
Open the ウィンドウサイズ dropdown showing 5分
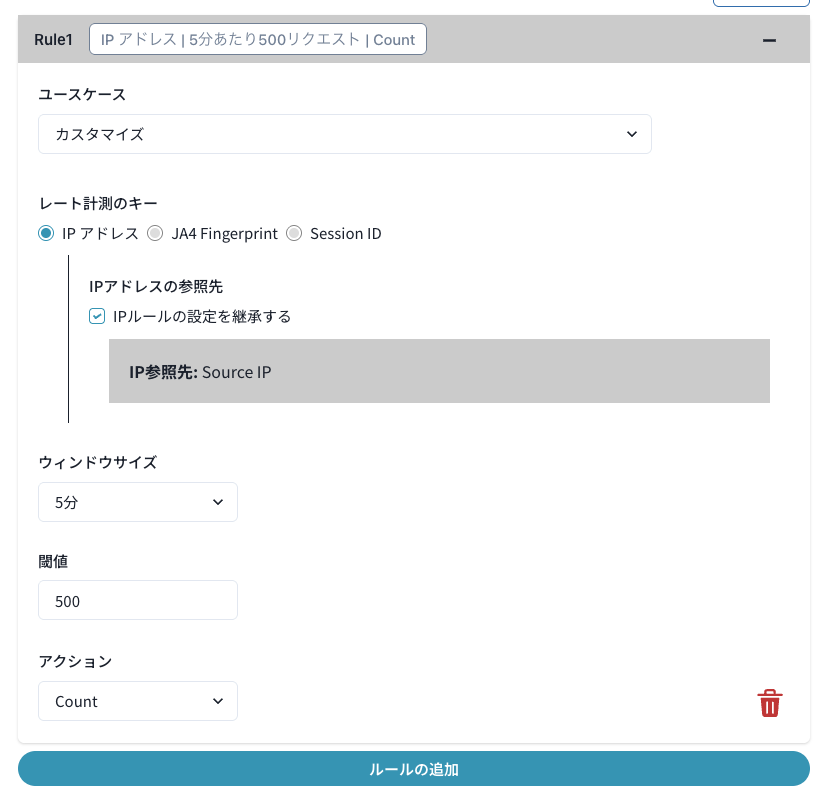point(138,502)
